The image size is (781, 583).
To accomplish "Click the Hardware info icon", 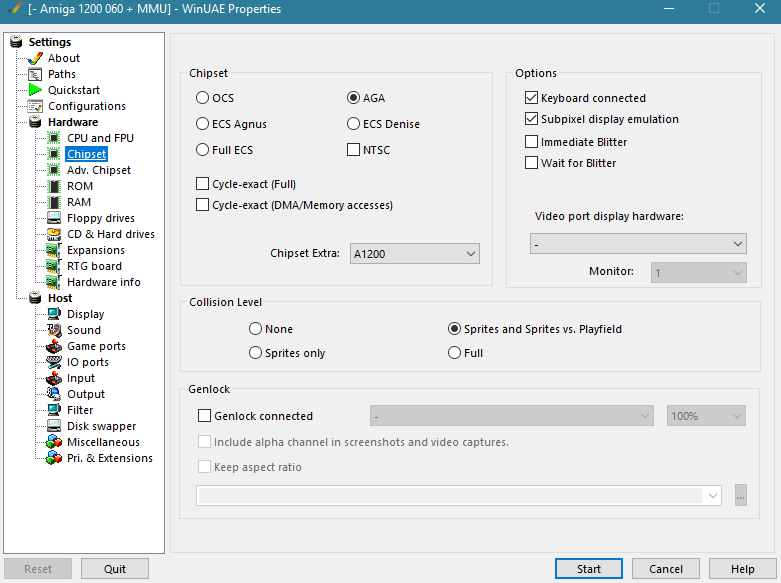I will tap(54, 282).
